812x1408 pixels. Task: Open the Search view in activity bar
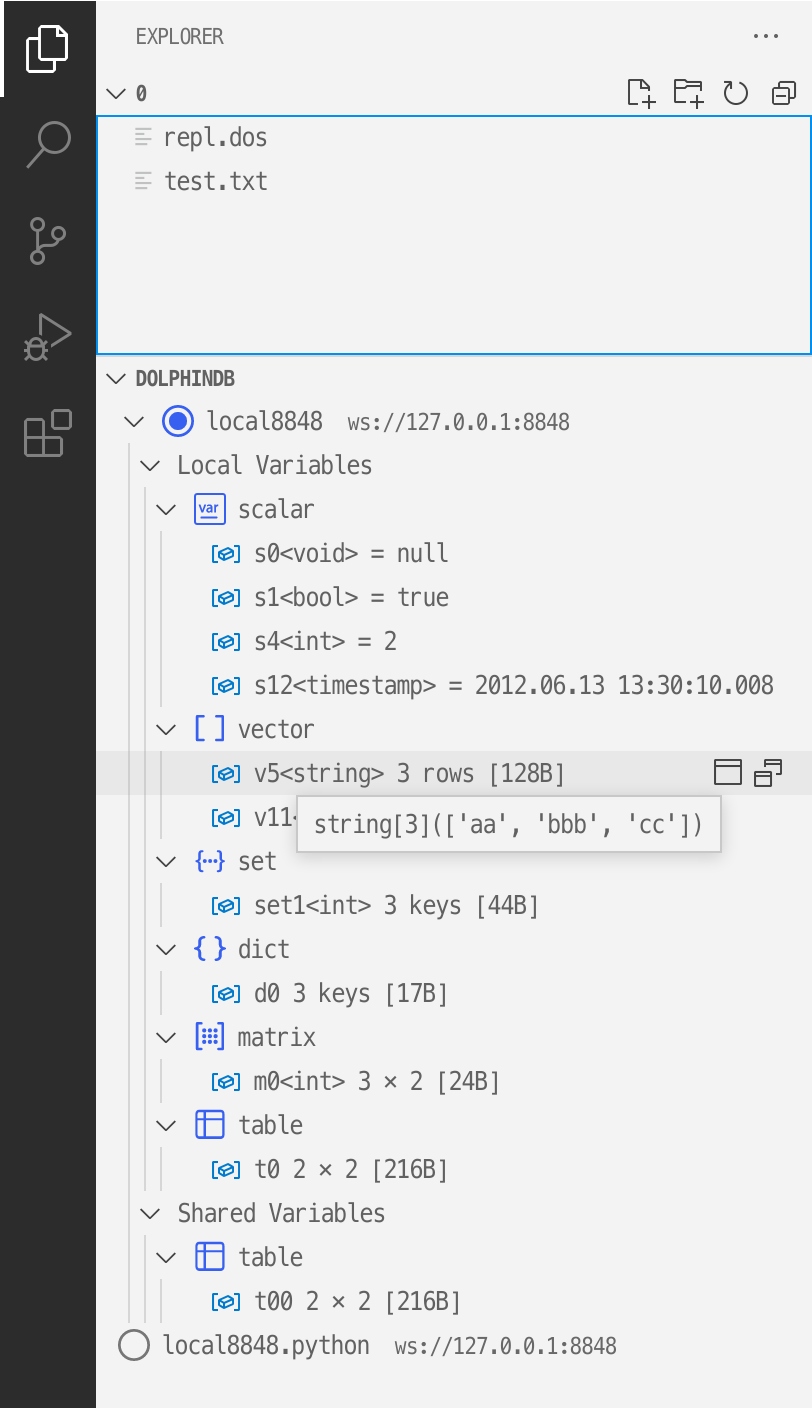48,144
